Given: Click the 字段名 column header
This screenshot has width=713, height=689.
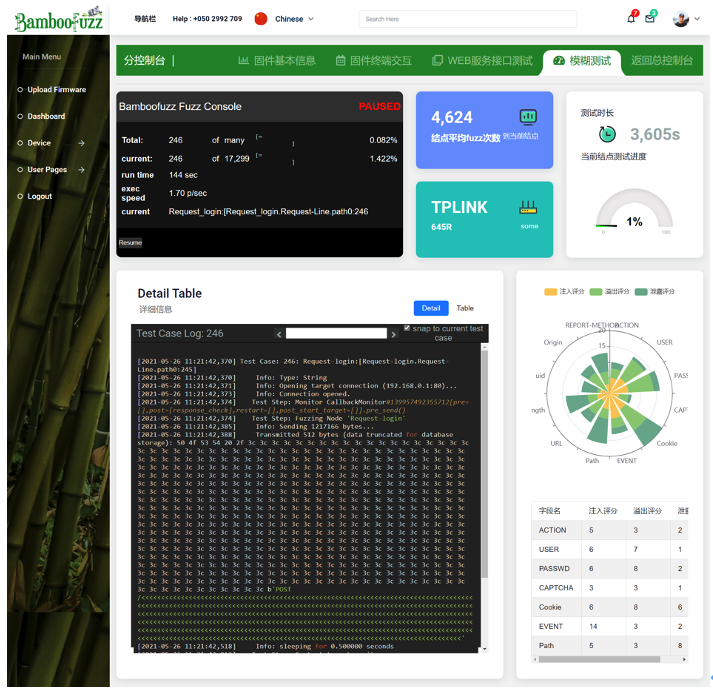Looking at the screenshot, I should [x=550, y=511].
